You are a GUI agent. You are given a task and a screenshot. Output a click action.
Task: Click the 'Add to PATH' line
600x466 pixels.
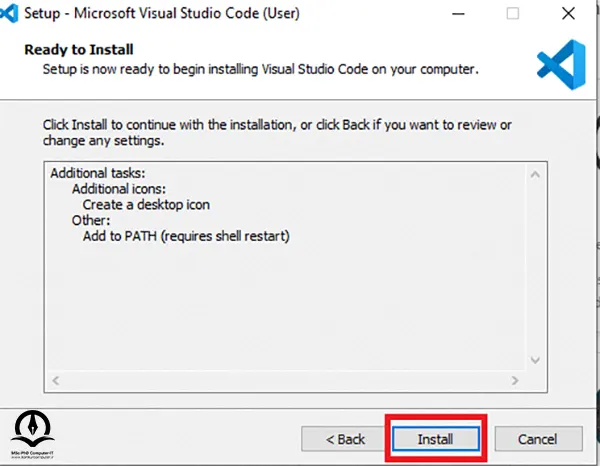click(x=186, y=236)
